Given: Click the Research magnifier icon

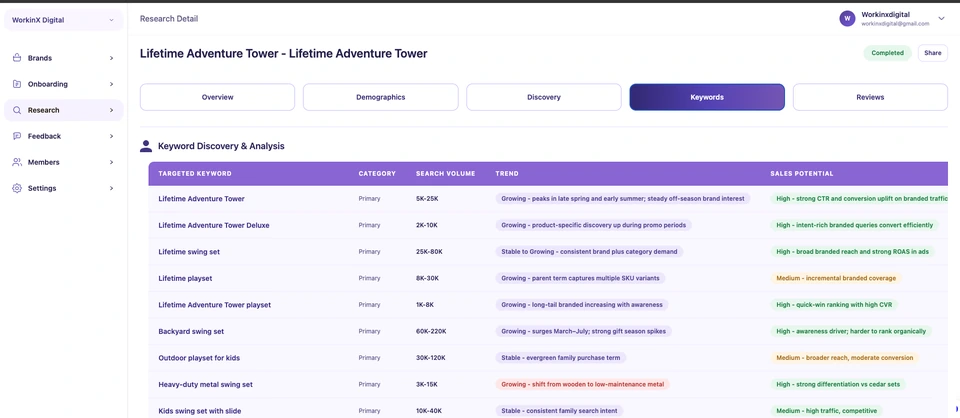Looking at the screenshot, I should (17, 110).
